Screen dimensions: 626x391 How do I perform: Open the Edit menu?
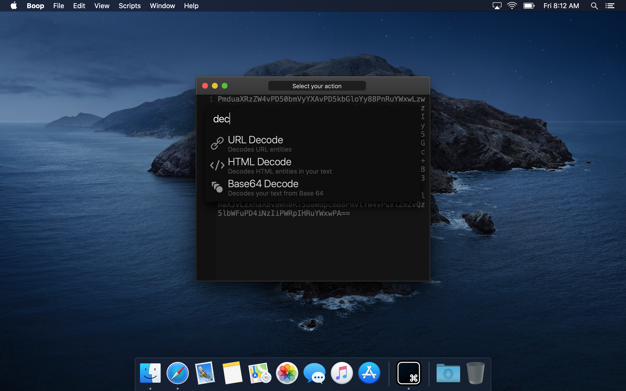[x=79, y=6]
